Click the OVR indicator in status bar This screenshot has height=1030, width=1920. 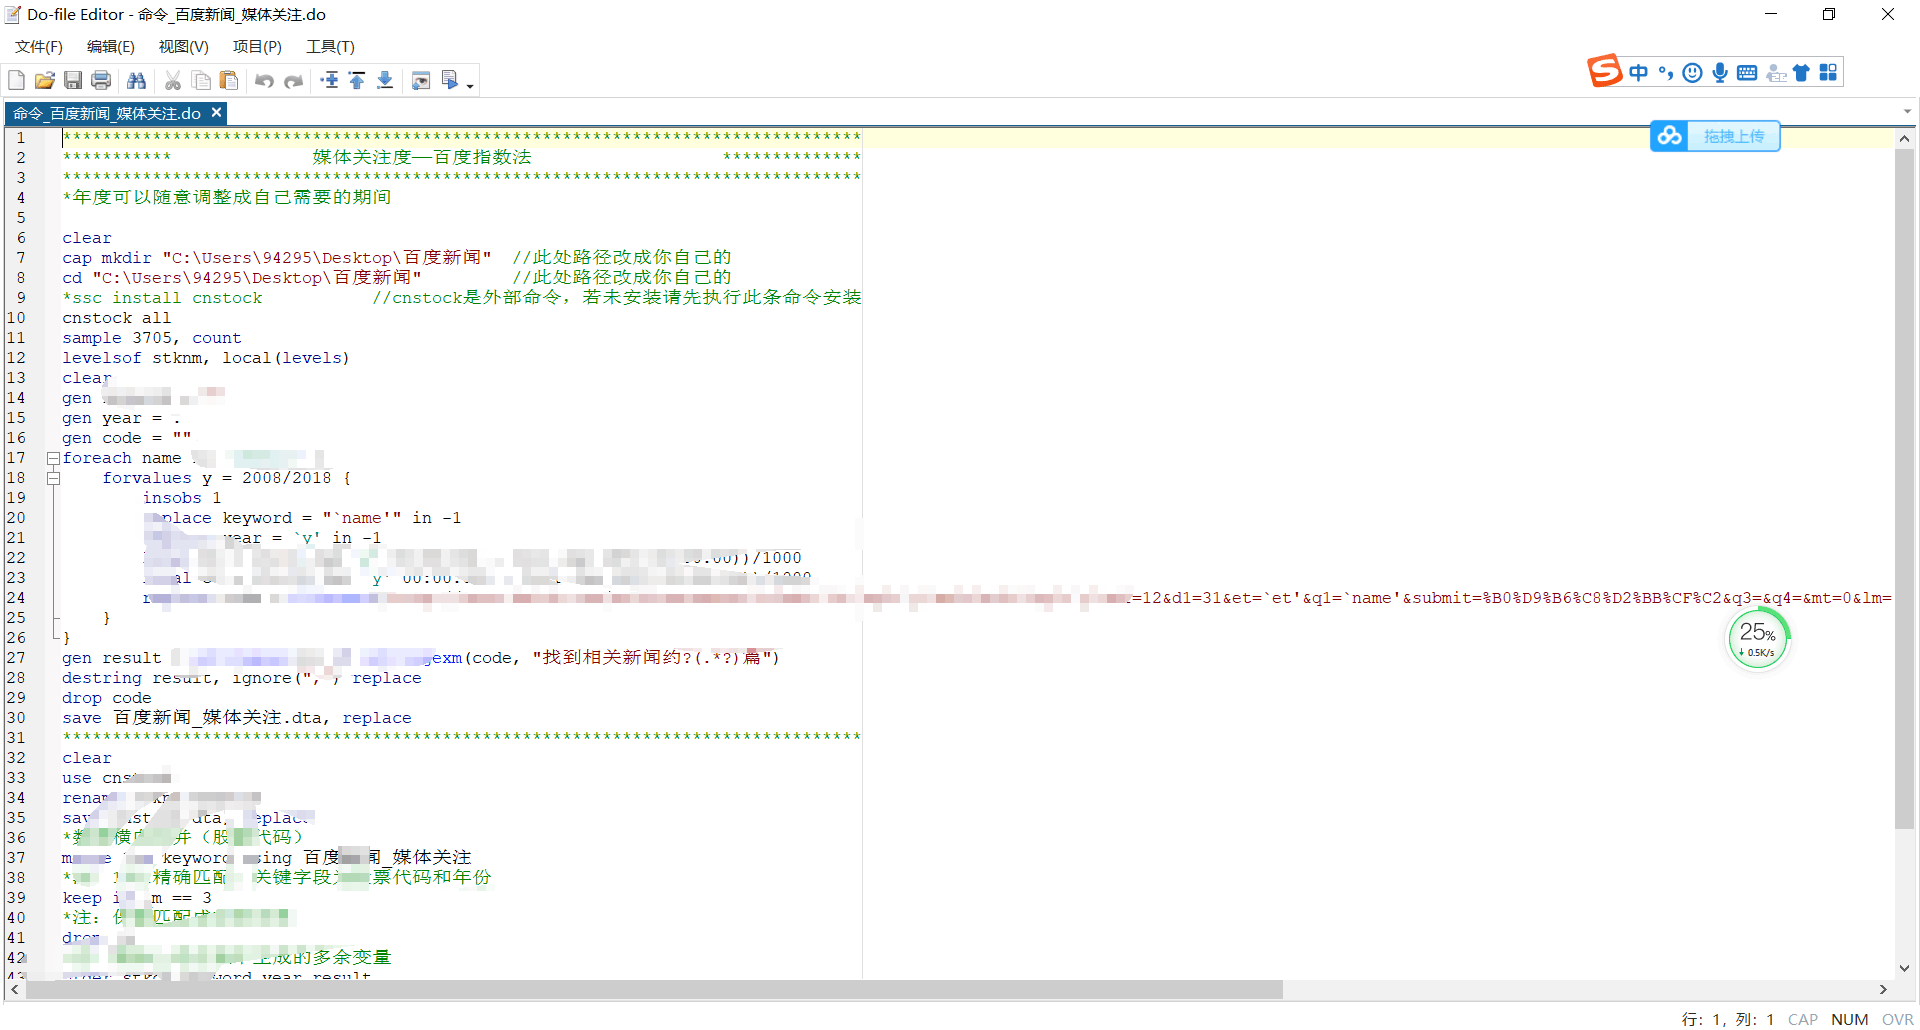coord(1897,1019)
